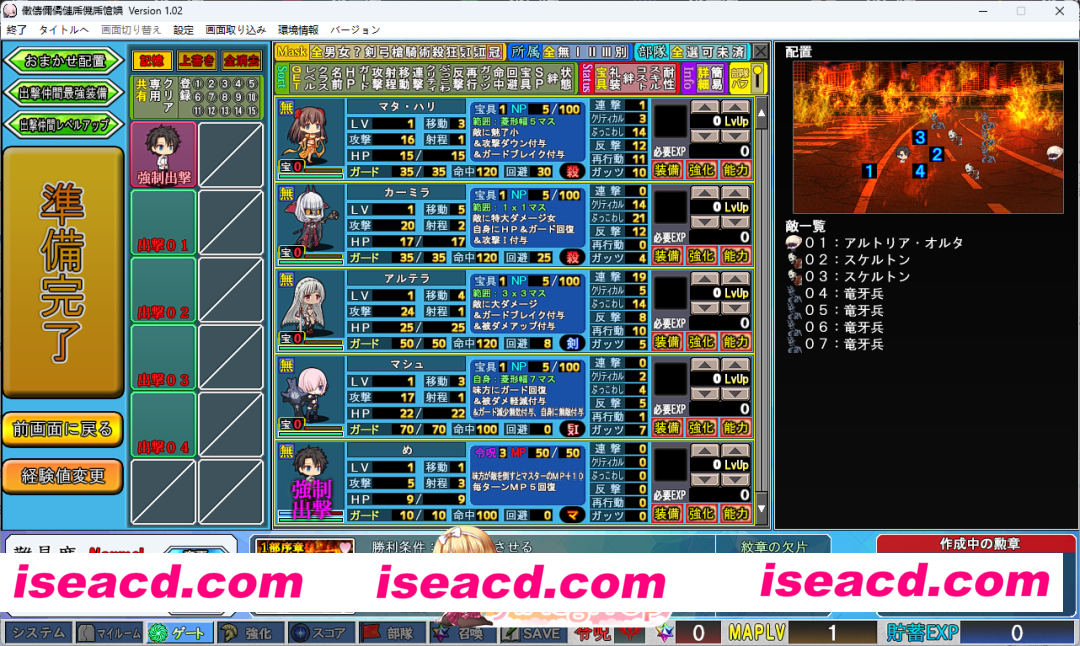Open ゲート in the bottom bar
This screenshot has width=1080, height=646.
180,633
